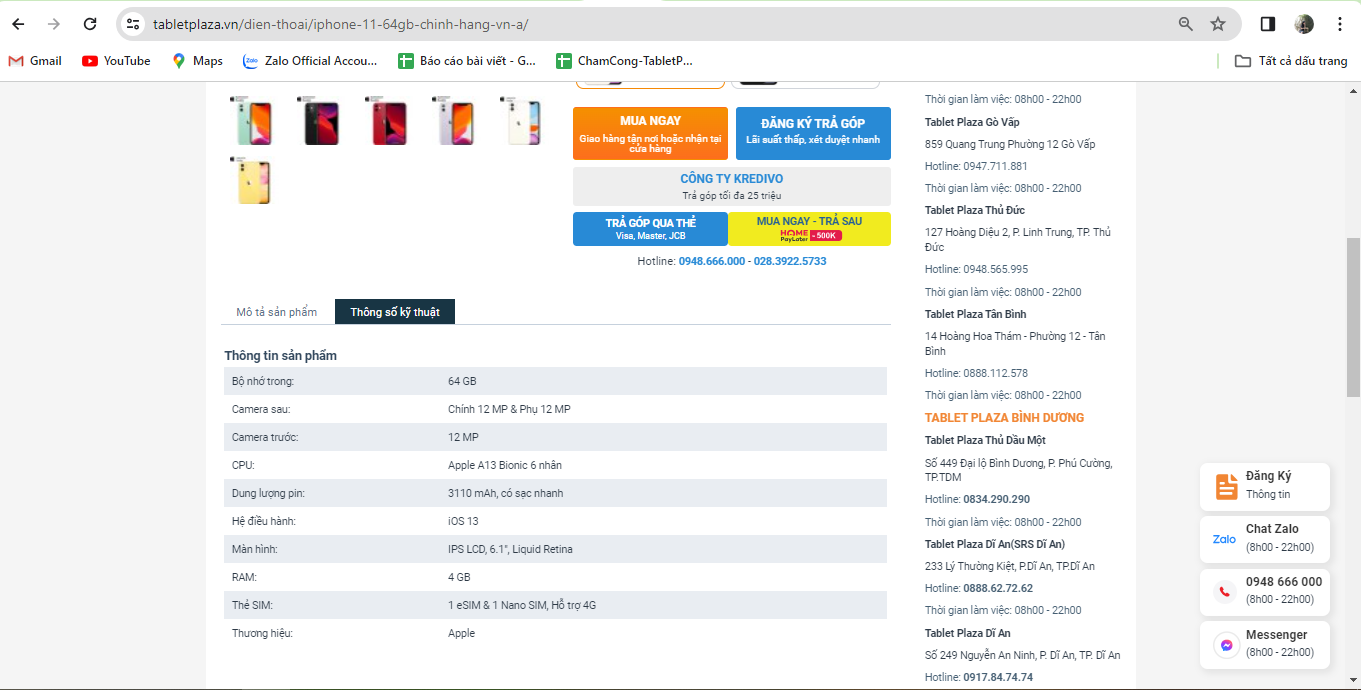1361x690 pixels.
Task: Click Tablet Plaza Thủ Dầu Một store
Action: pos(985,440)
